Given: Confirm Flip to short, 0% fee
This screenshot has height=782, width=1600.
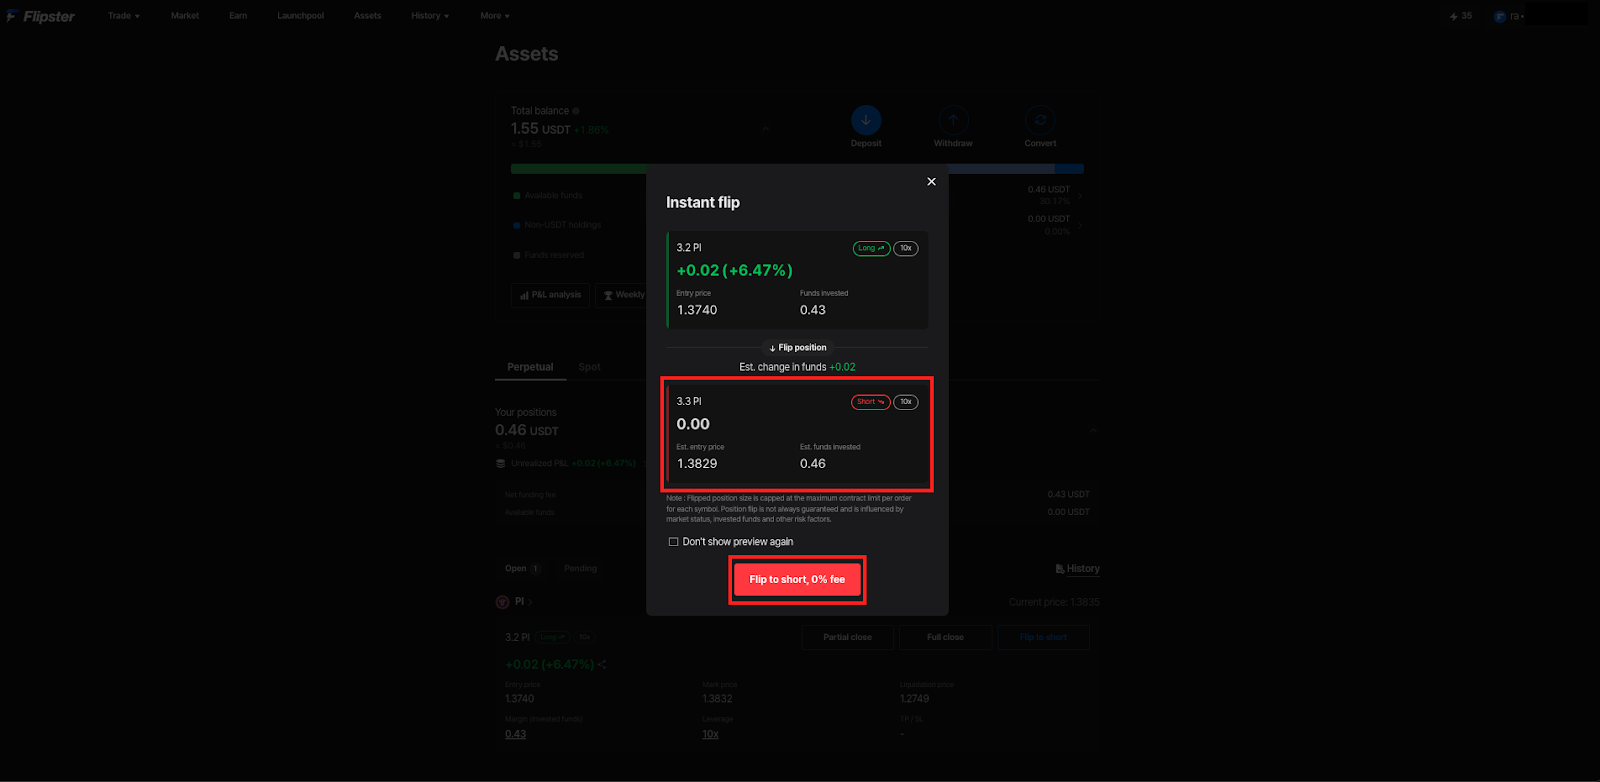Looking at the screenshot, I should point(797,580).
